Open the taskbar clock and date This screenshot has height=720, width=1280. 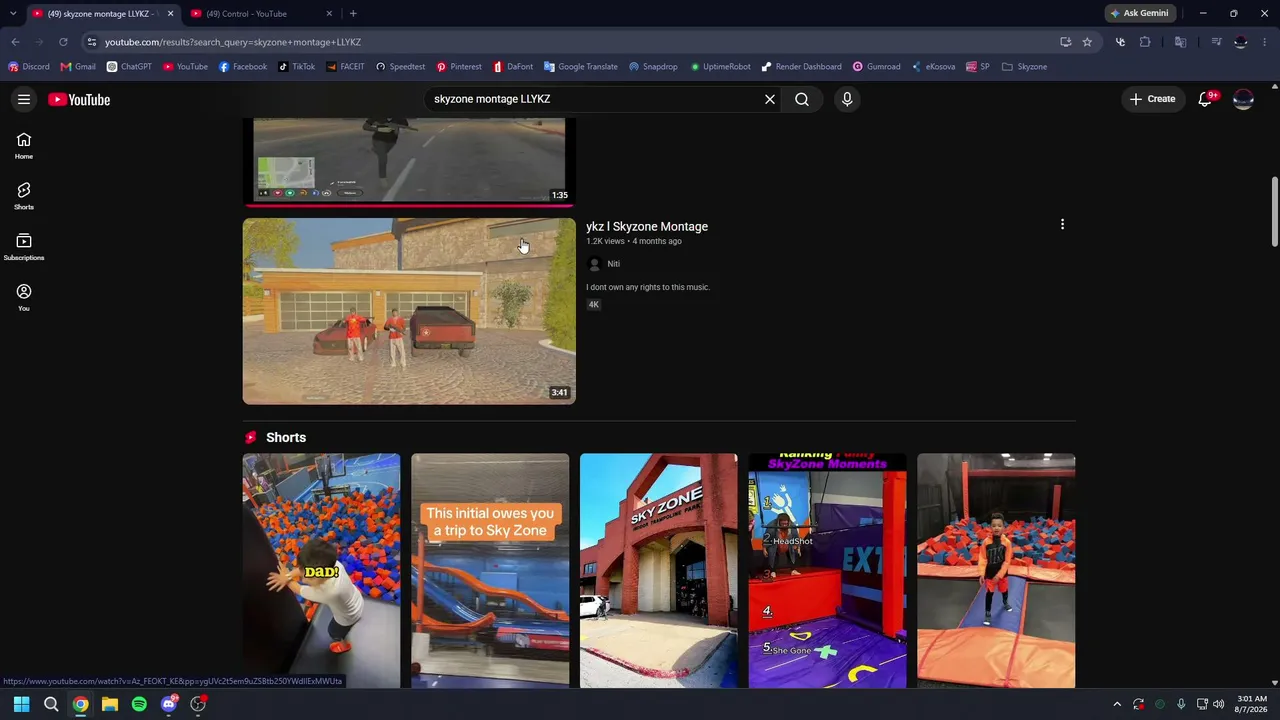(1252, 704)
